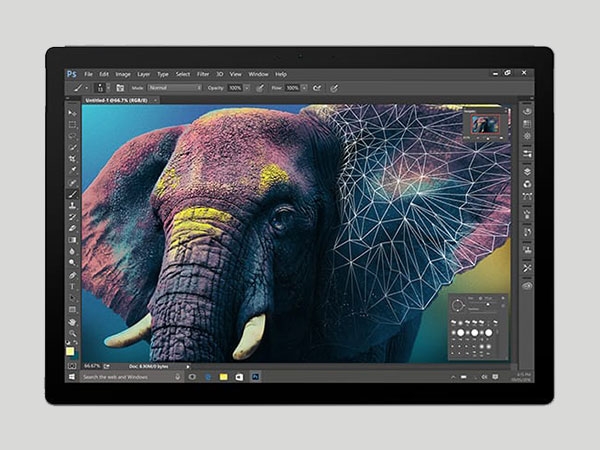
Task: Select the Clone Stamp tool
Action: click(72, 205)
